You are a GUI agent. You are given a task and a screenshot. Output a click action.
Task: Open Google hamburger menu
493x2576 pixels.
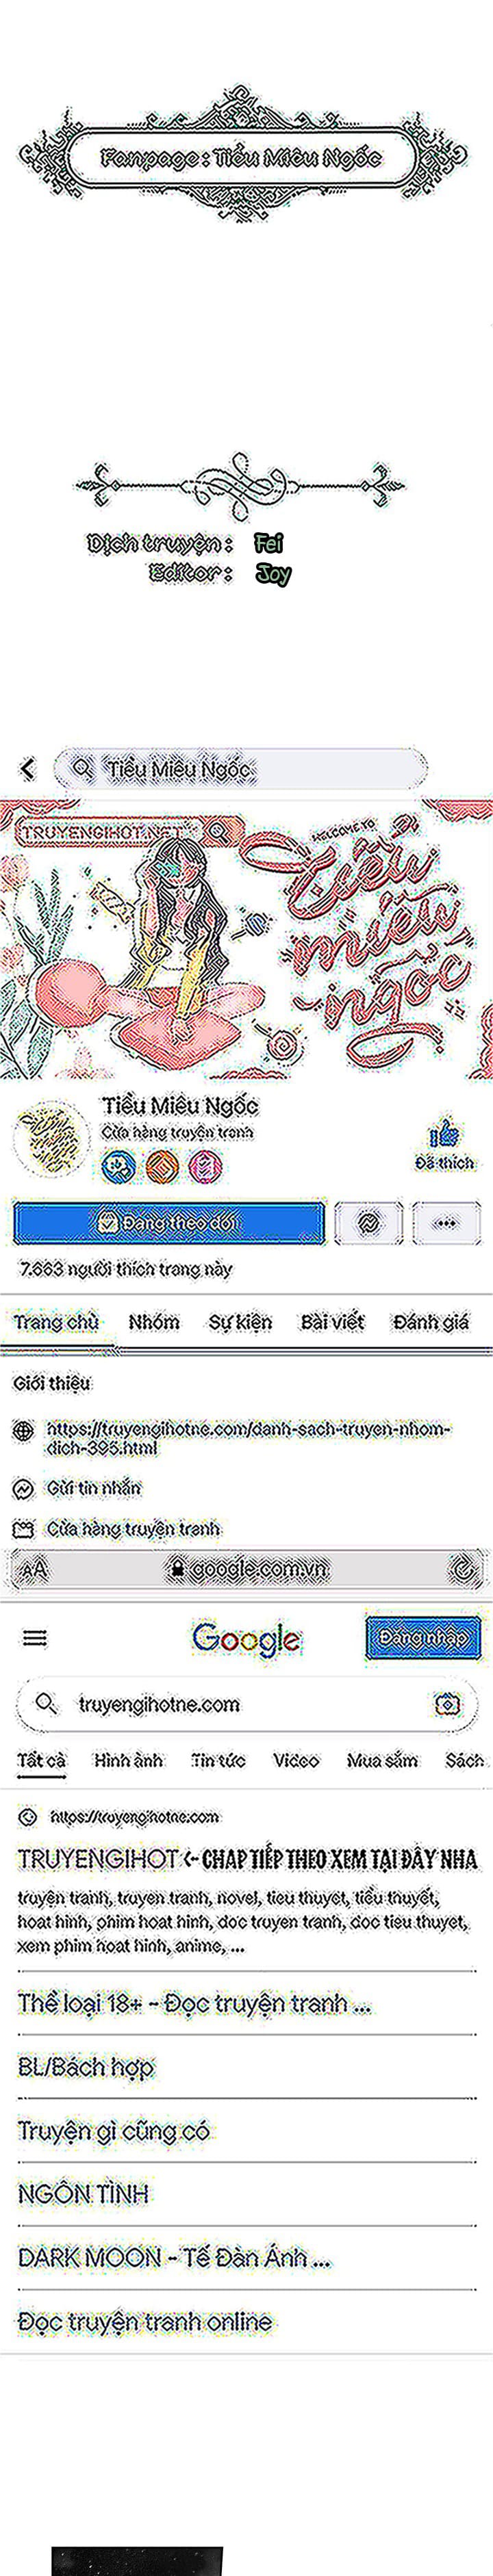tap(35, 1638)
